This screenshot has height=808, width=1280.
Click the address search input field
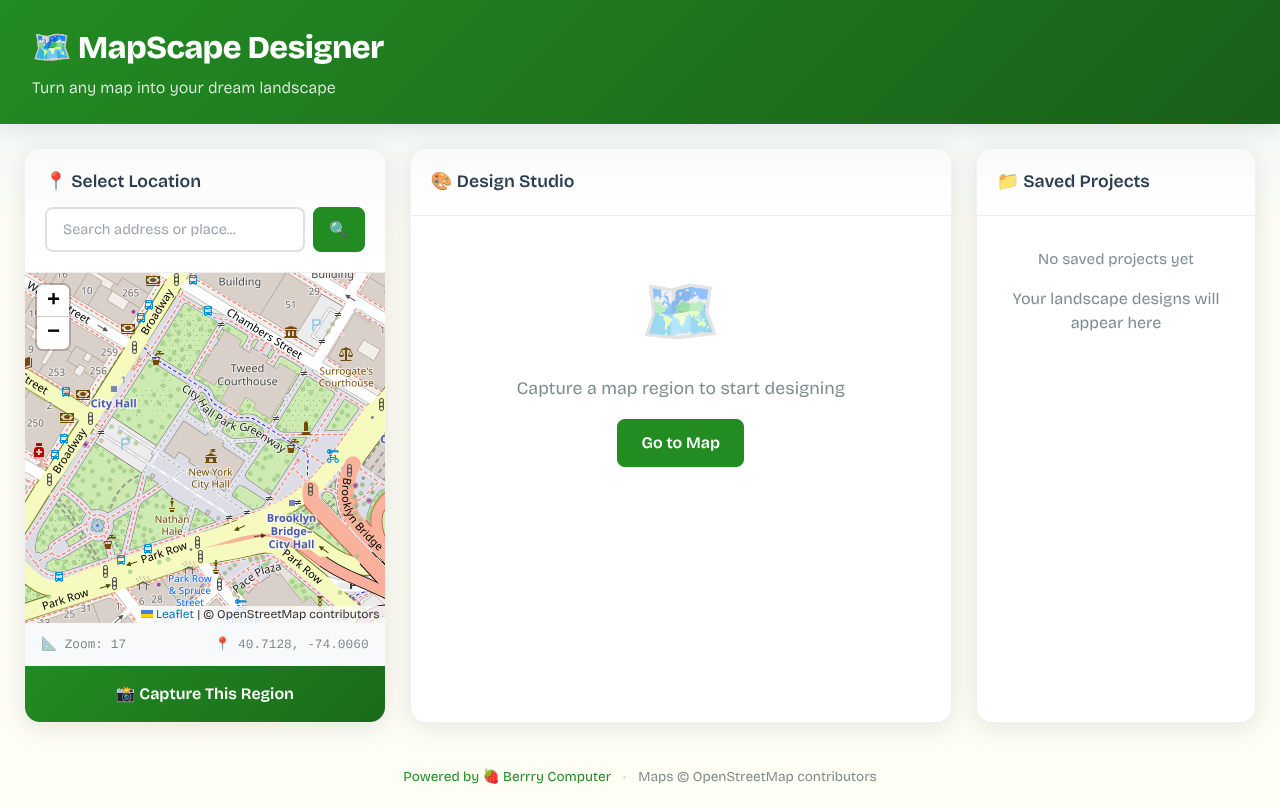[x=175, y=229]
